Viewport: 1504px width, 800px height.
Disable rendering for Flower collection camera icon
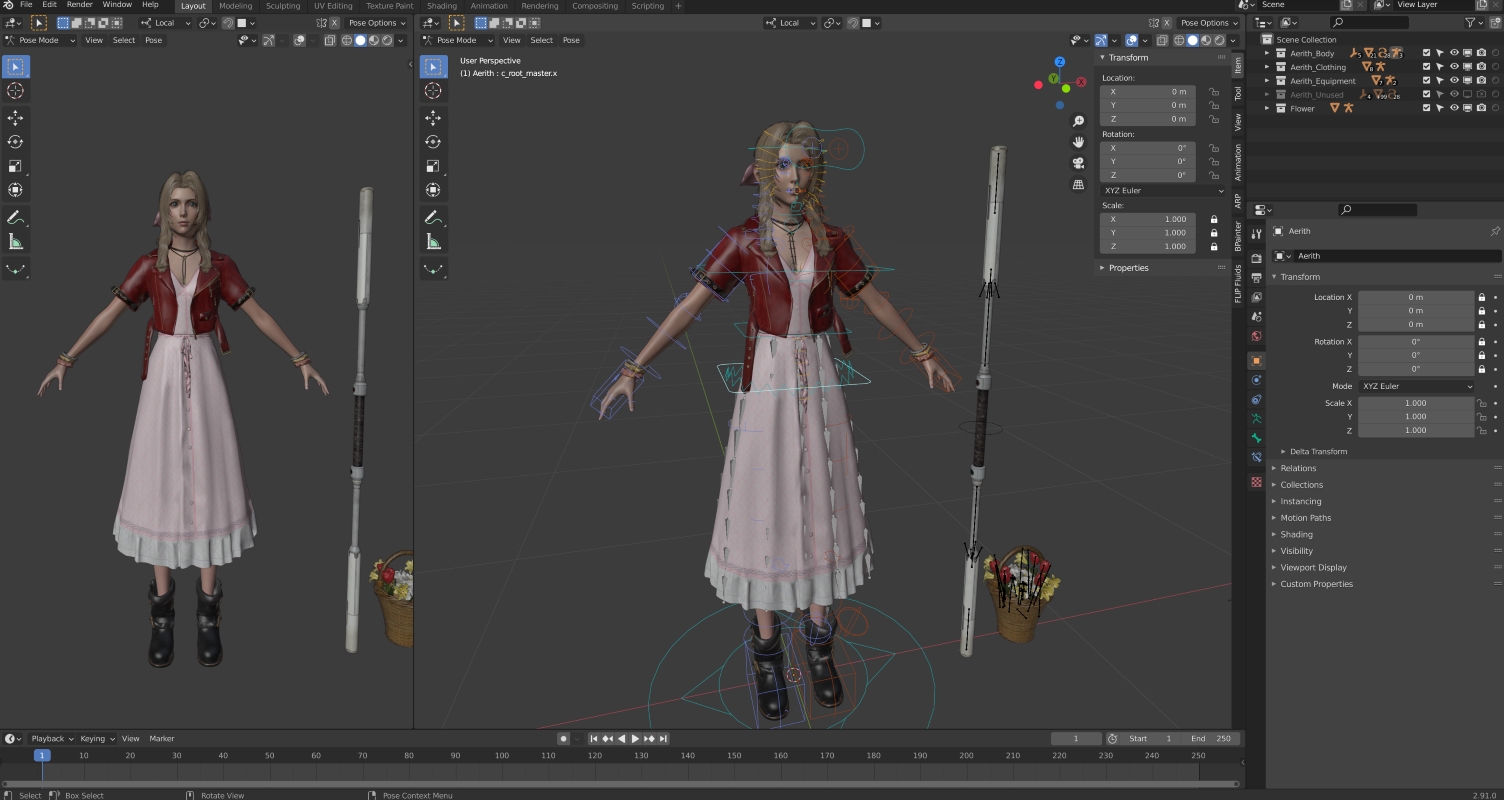coord(1481,108)
